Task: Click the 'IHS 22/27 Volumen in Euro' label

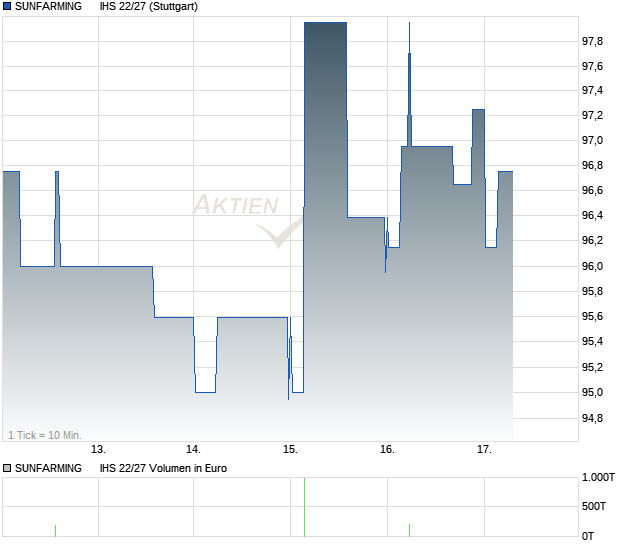Action: click(163, 468)
